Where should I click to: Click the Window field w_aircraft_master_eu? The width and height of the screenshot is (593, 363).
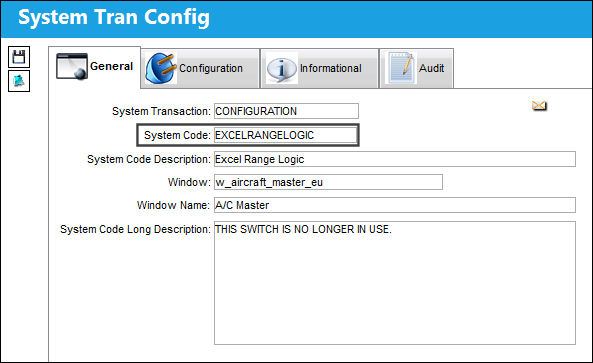click(x=328, y=182)
